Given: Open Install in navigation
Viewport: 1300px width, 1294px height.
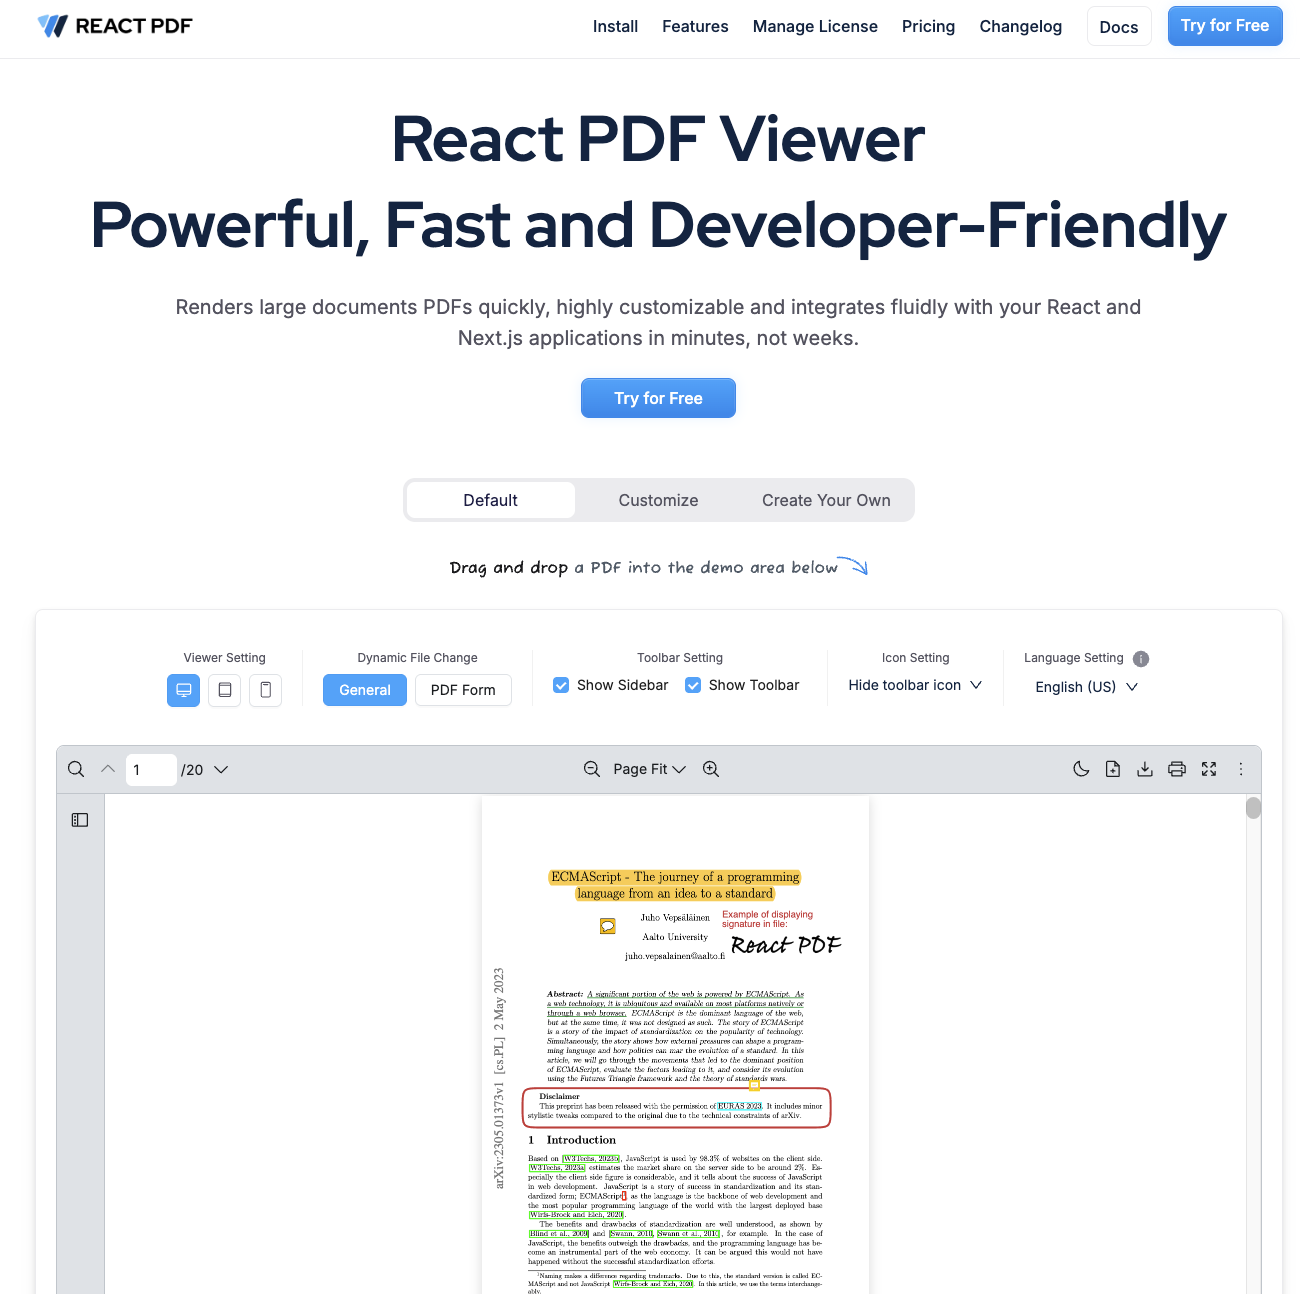Looking at the screenshot, I should [615, 26].
